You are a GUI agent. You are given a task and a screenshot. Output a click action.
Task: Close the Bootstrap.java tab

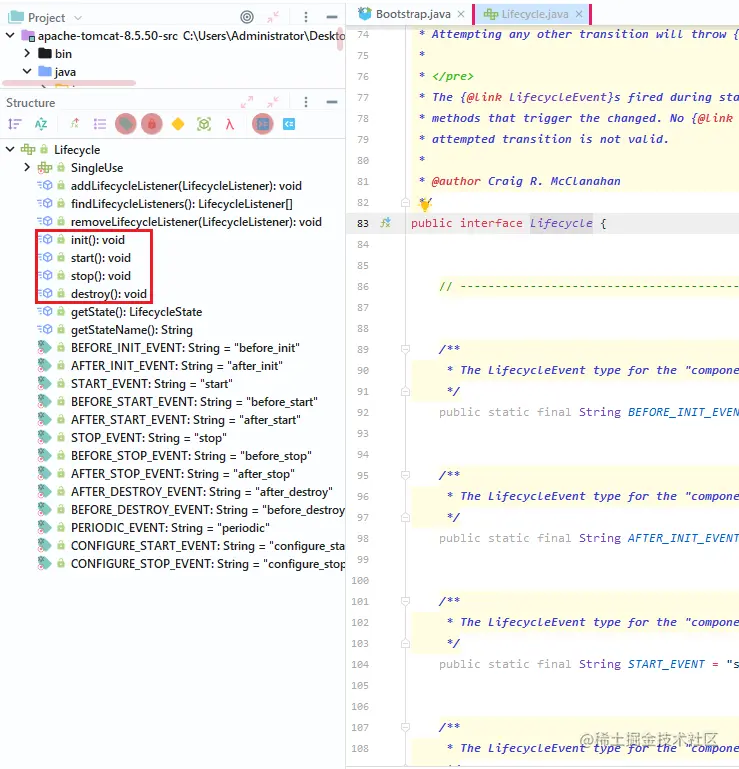(x=461, y=14)
